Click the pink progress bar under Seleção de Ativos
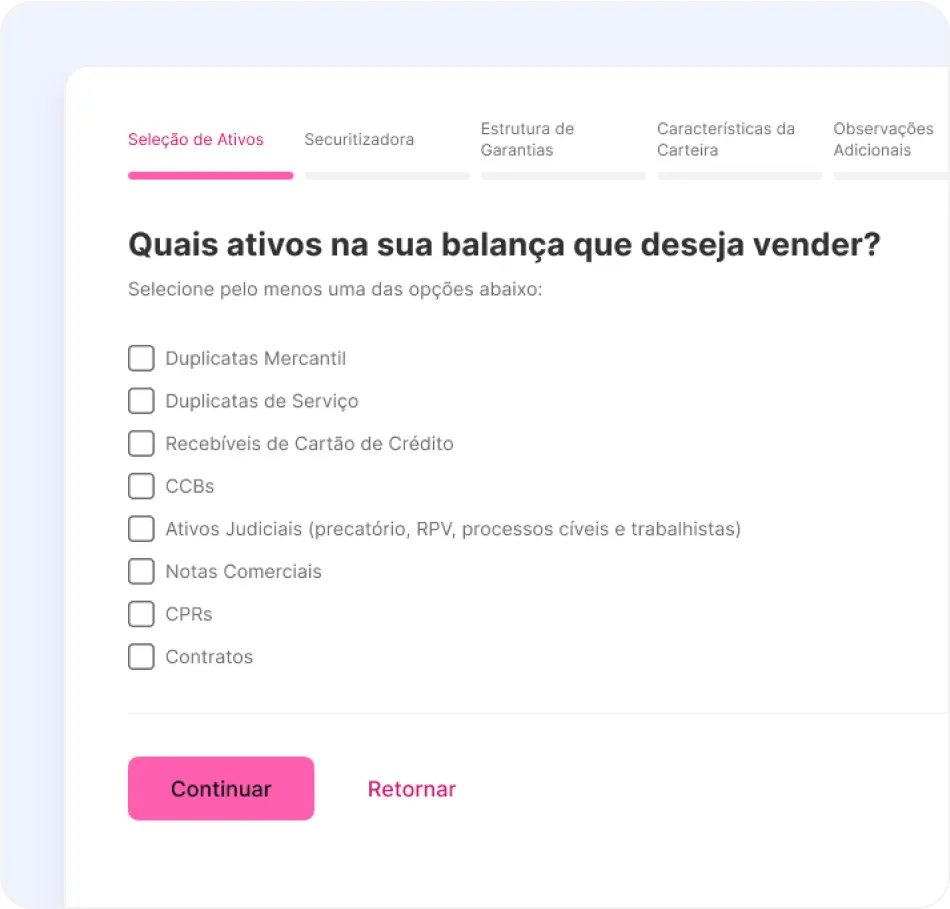 click(210, 176)
